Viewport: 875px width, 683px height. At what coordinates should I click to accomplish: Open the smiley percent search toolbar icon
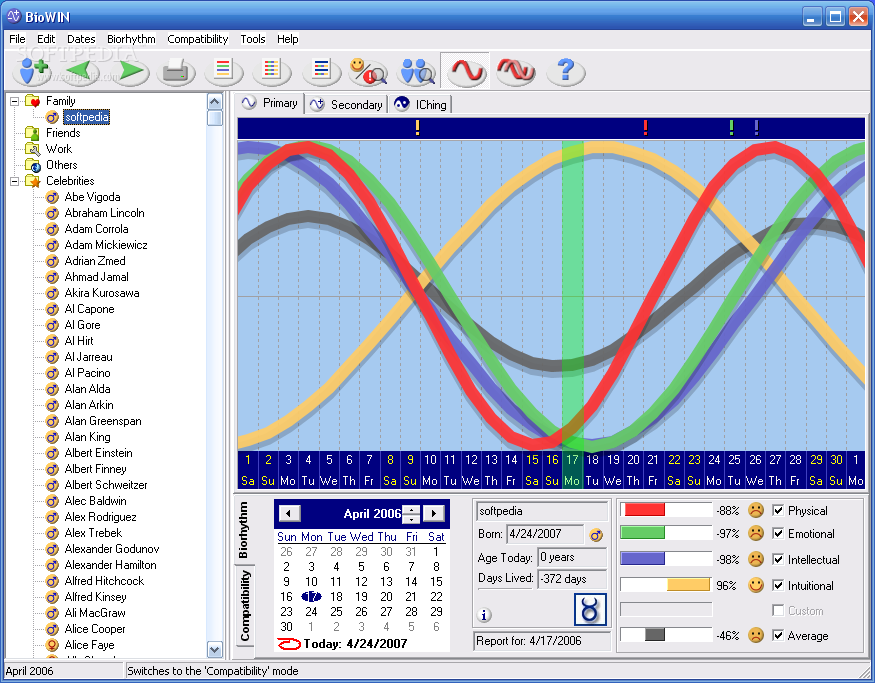click(x=368, y=71)
